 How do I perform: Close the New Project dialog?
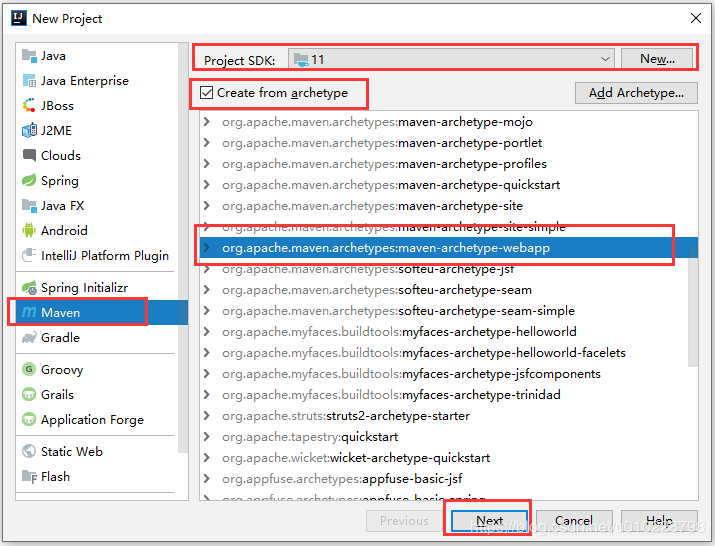click(x=696, y=18)
